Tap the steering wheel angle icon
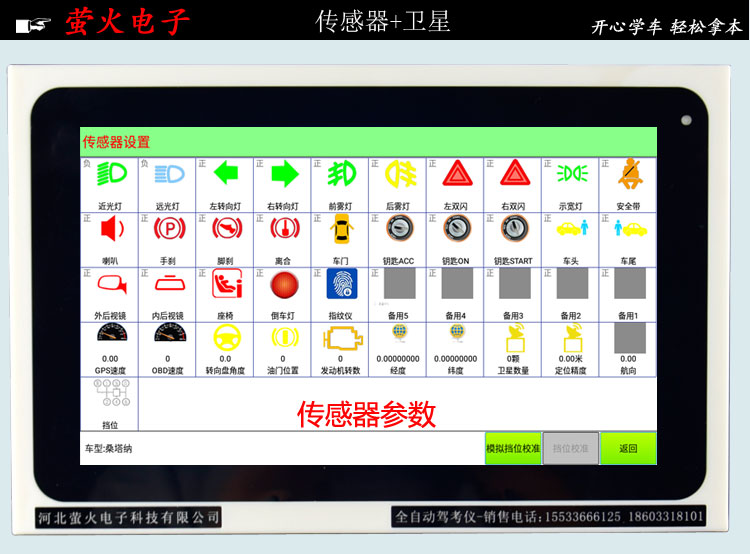Image resolution: width=750 pixels, height=554 pixels. [225, 339]
